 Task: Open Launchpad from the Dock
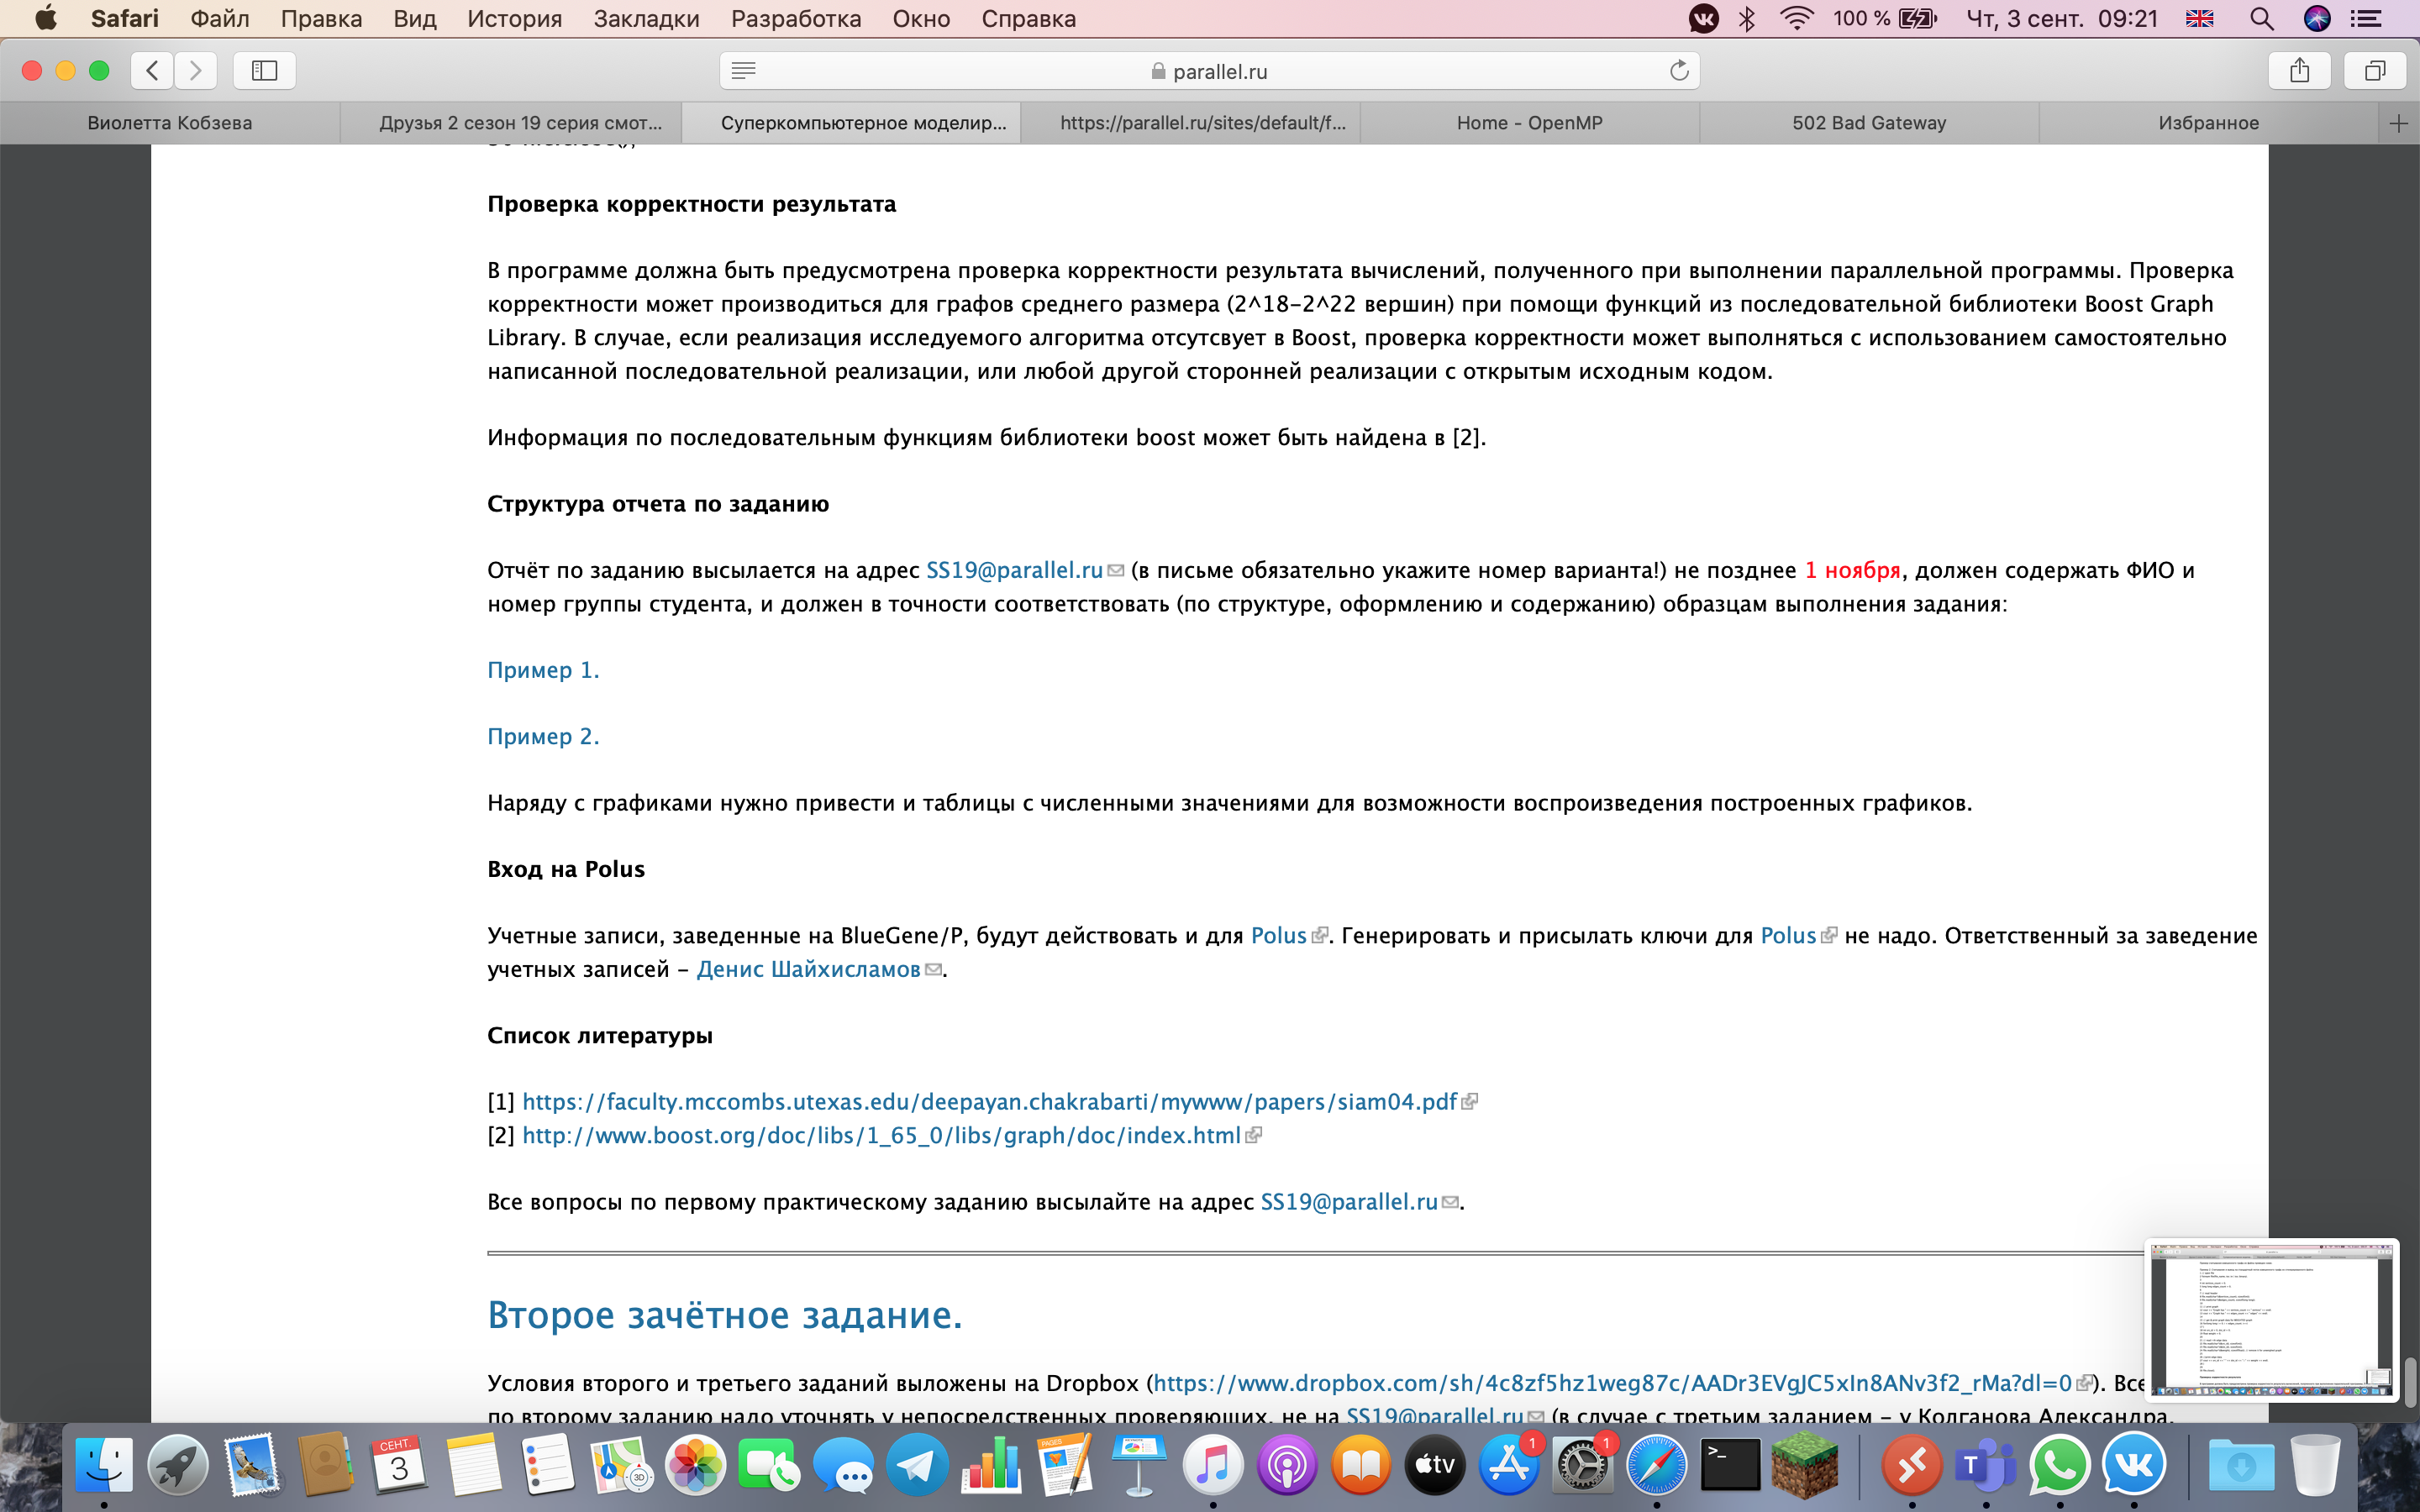[178, 1465]
